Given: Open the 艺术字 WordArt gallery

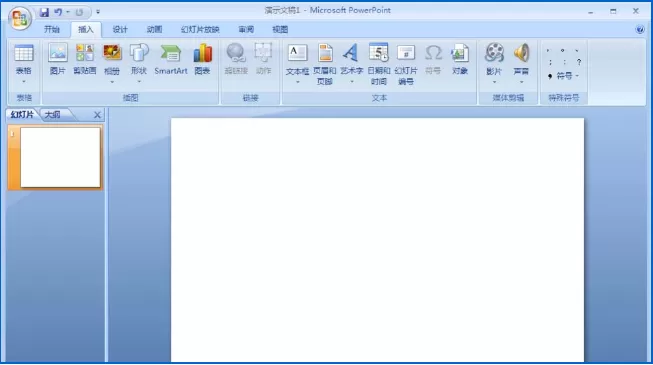Looking at the screenshot, I should [351, 63].
